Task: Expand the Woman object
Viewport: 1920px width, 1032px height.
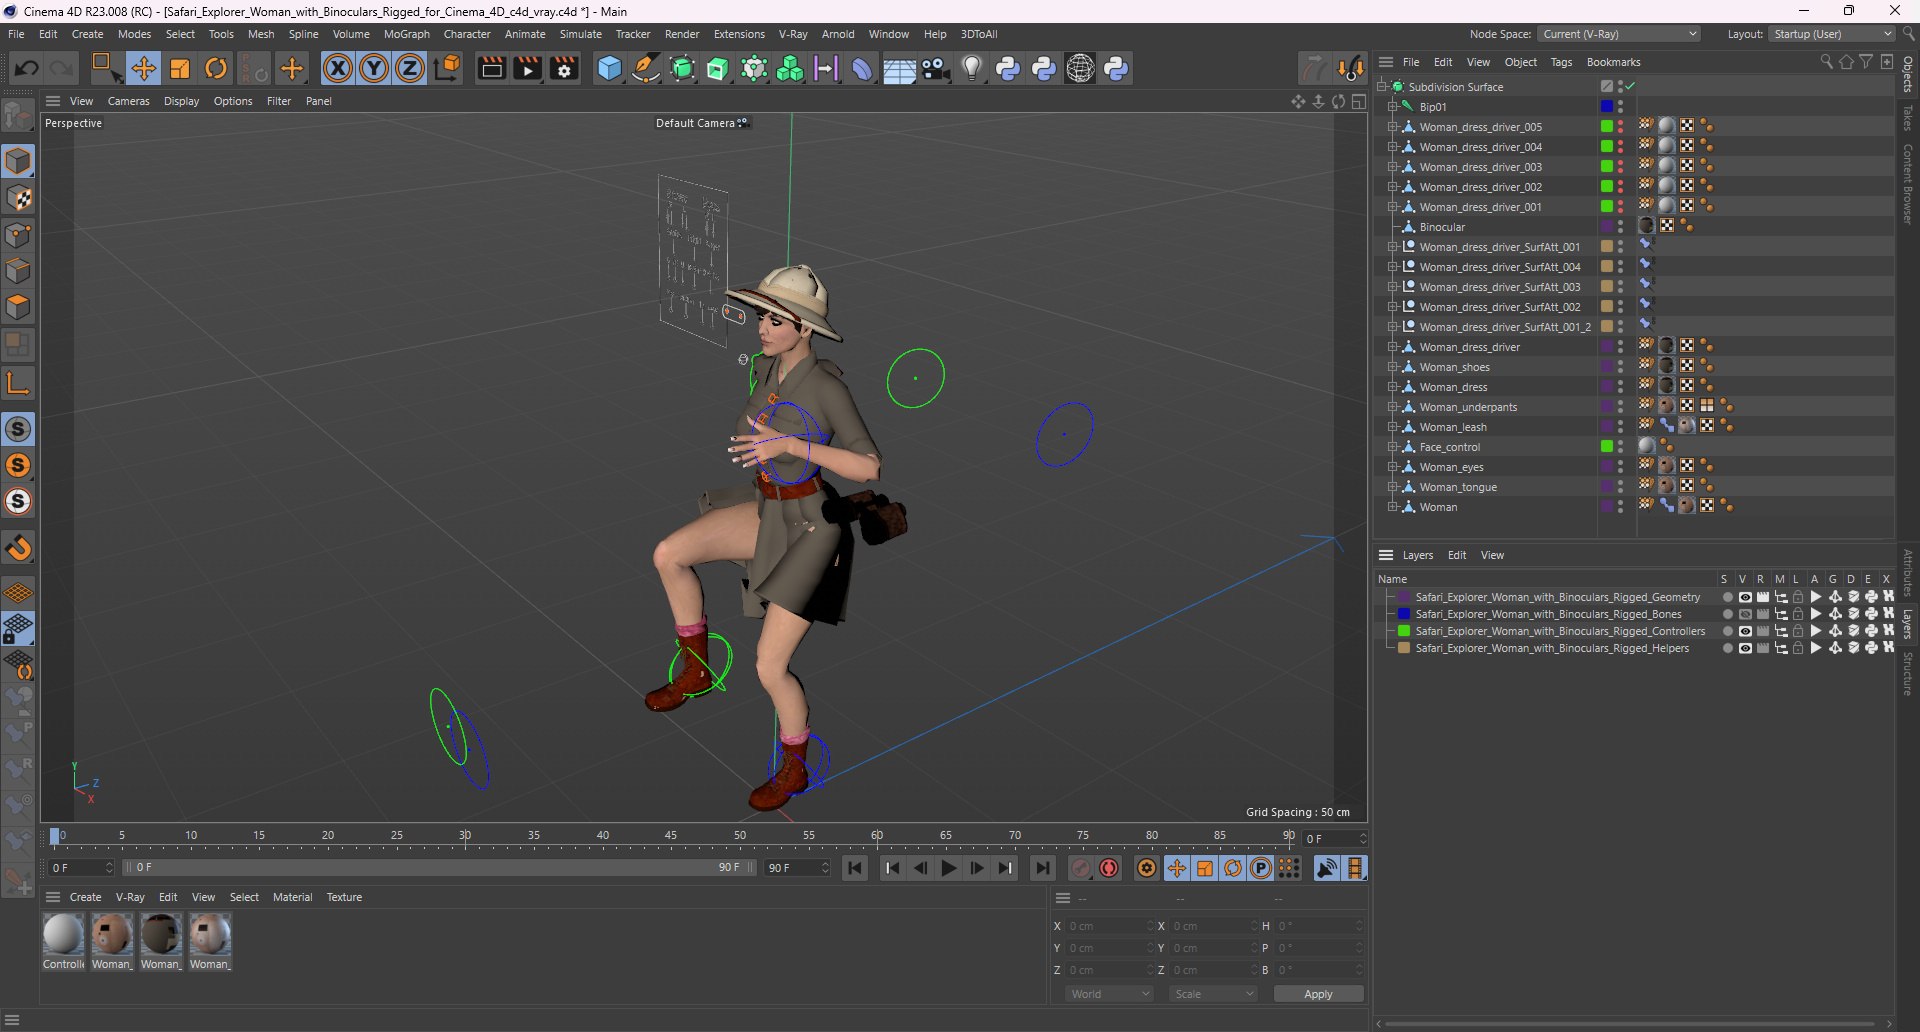Action: pos(1392,507)
